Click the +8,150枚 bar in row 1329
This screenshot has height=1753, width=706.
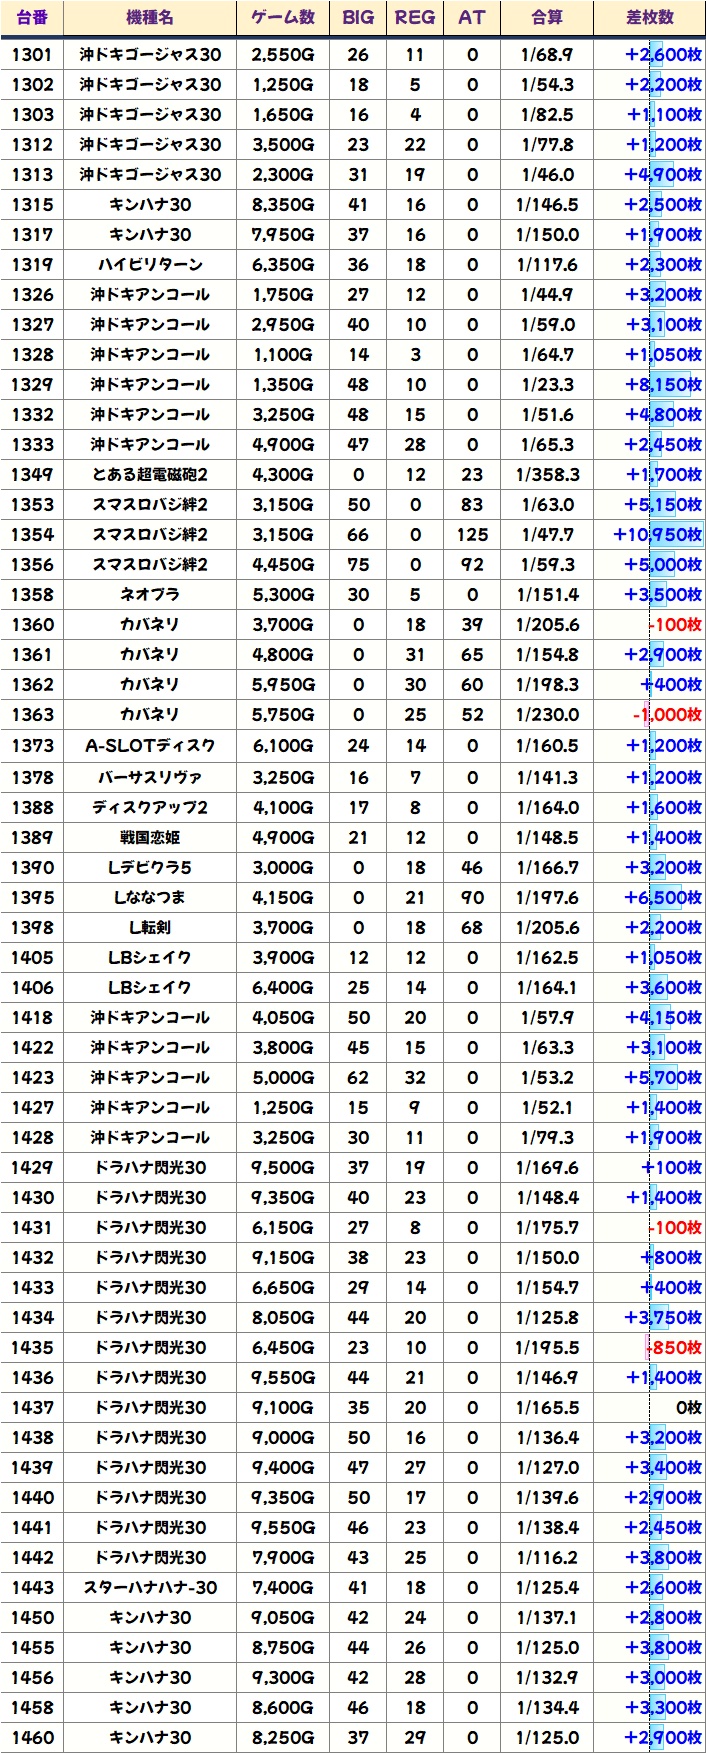coord(663,385)
